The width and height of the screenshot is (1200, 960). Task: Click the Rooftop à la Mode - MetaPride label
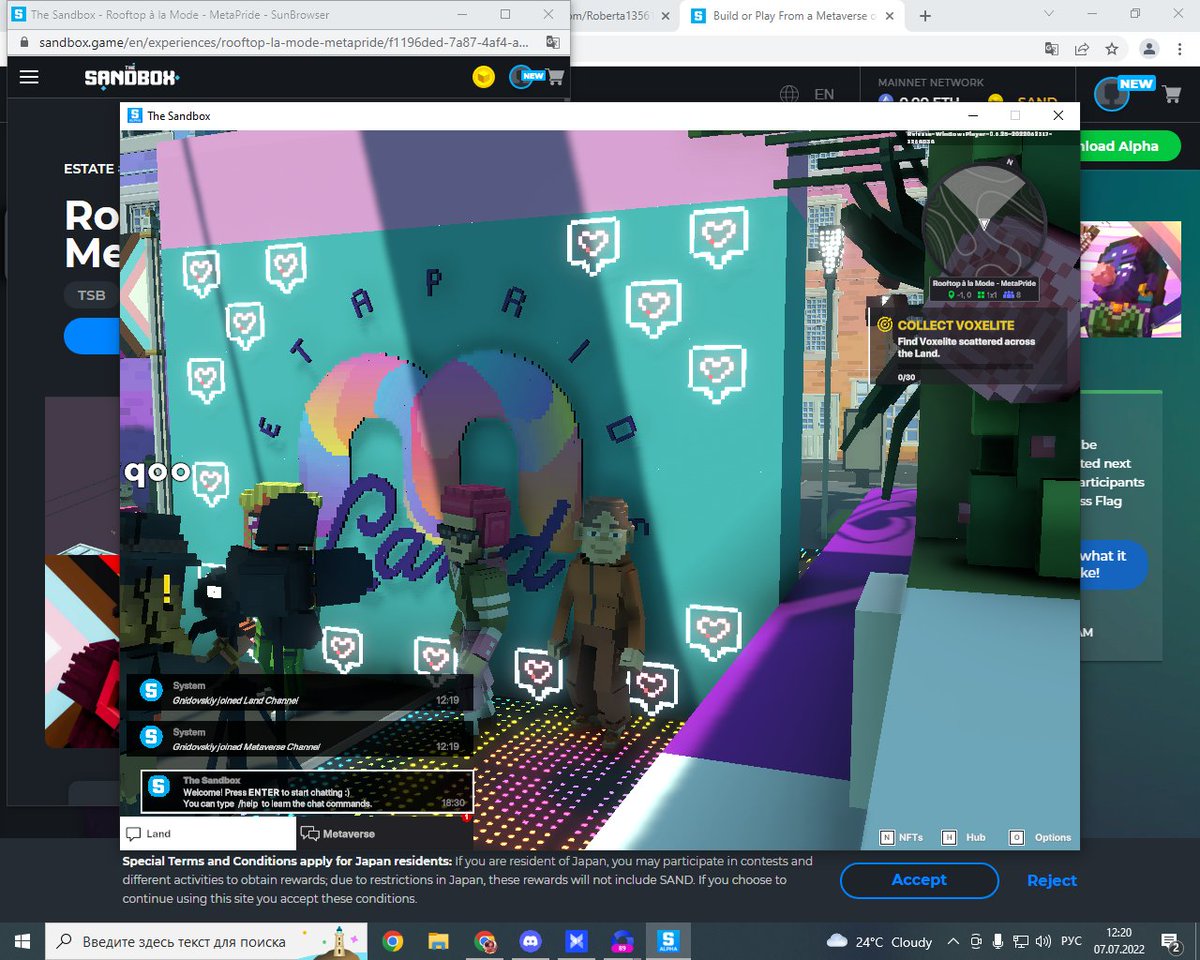click(984, 284)
